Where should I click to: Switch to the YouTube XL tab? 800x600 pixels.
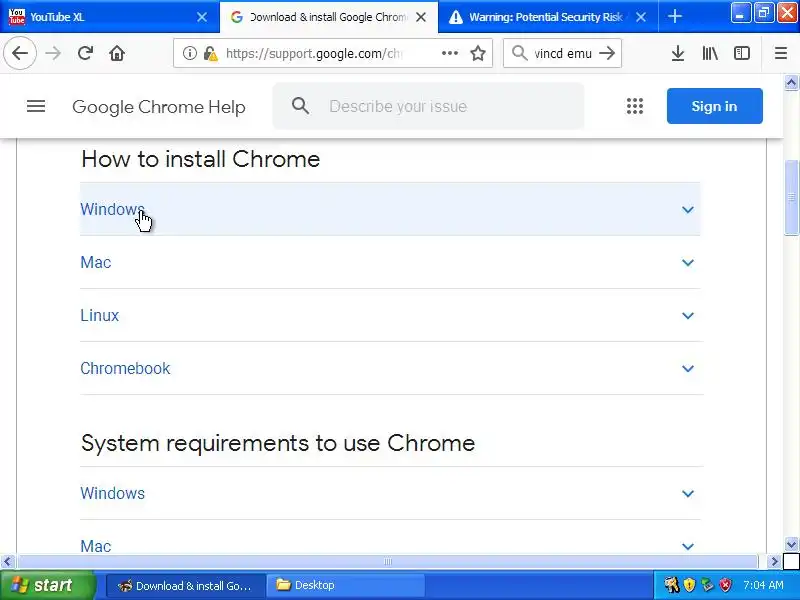pos(110,17)
